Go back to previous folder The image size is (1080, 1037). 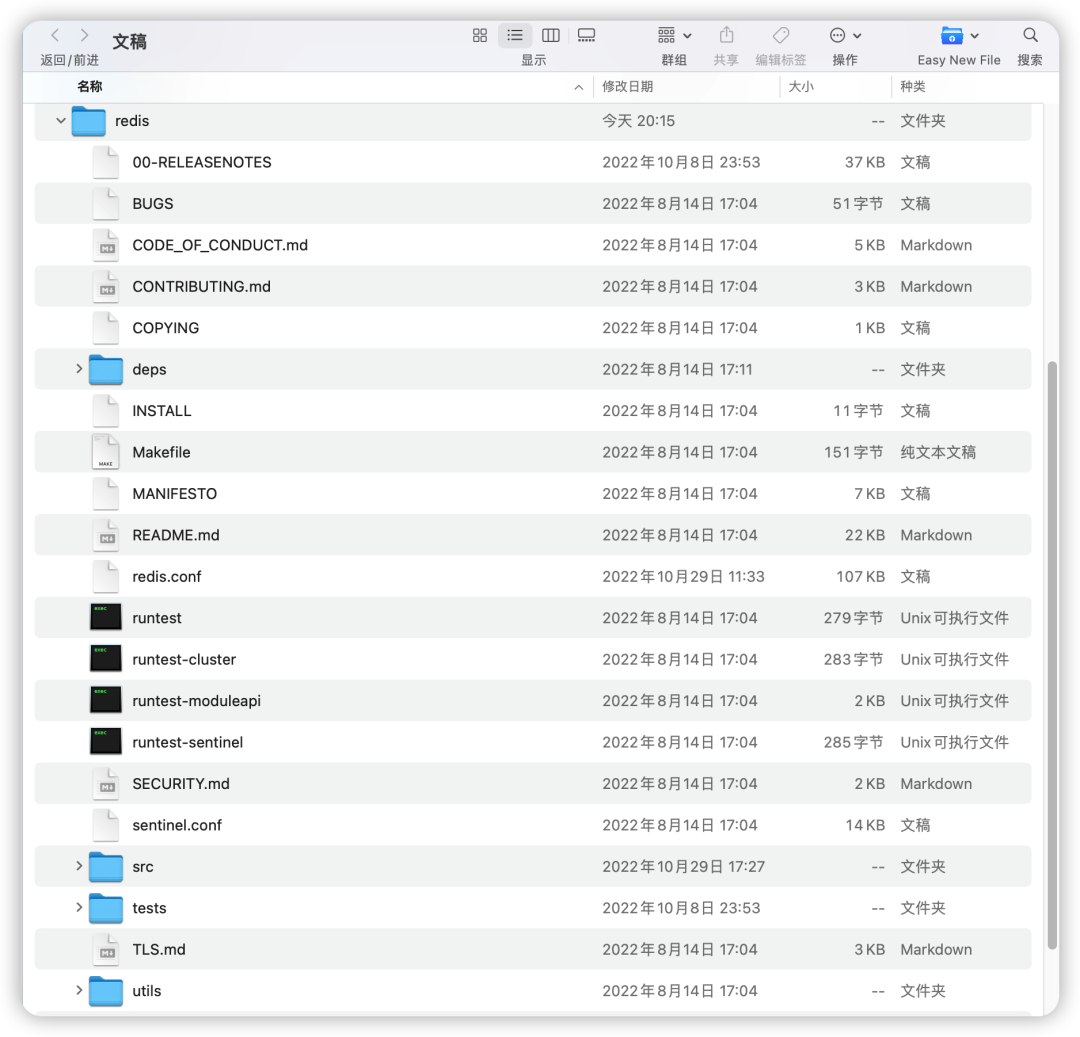pyautogui.click(x=55, y=35)
